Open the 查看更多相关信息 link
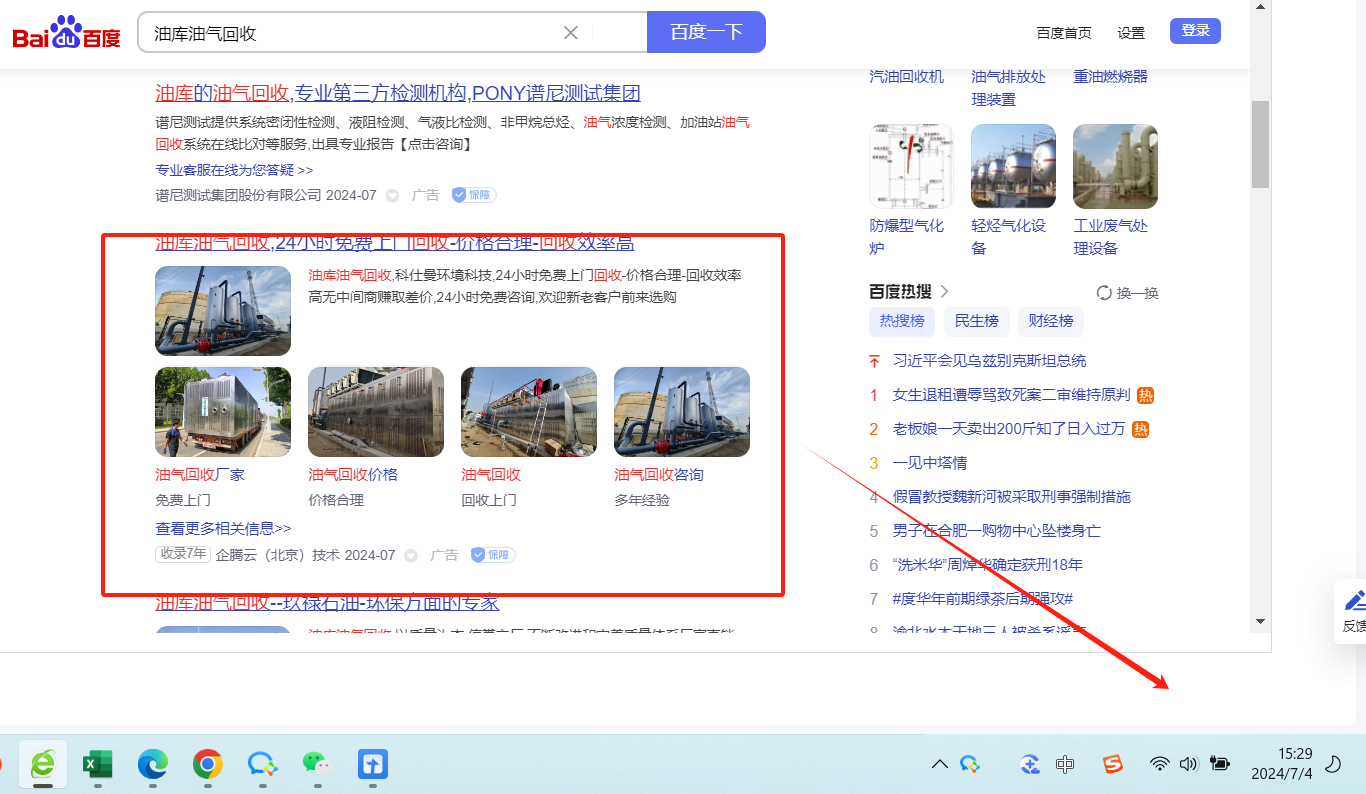 pos(223,528)
